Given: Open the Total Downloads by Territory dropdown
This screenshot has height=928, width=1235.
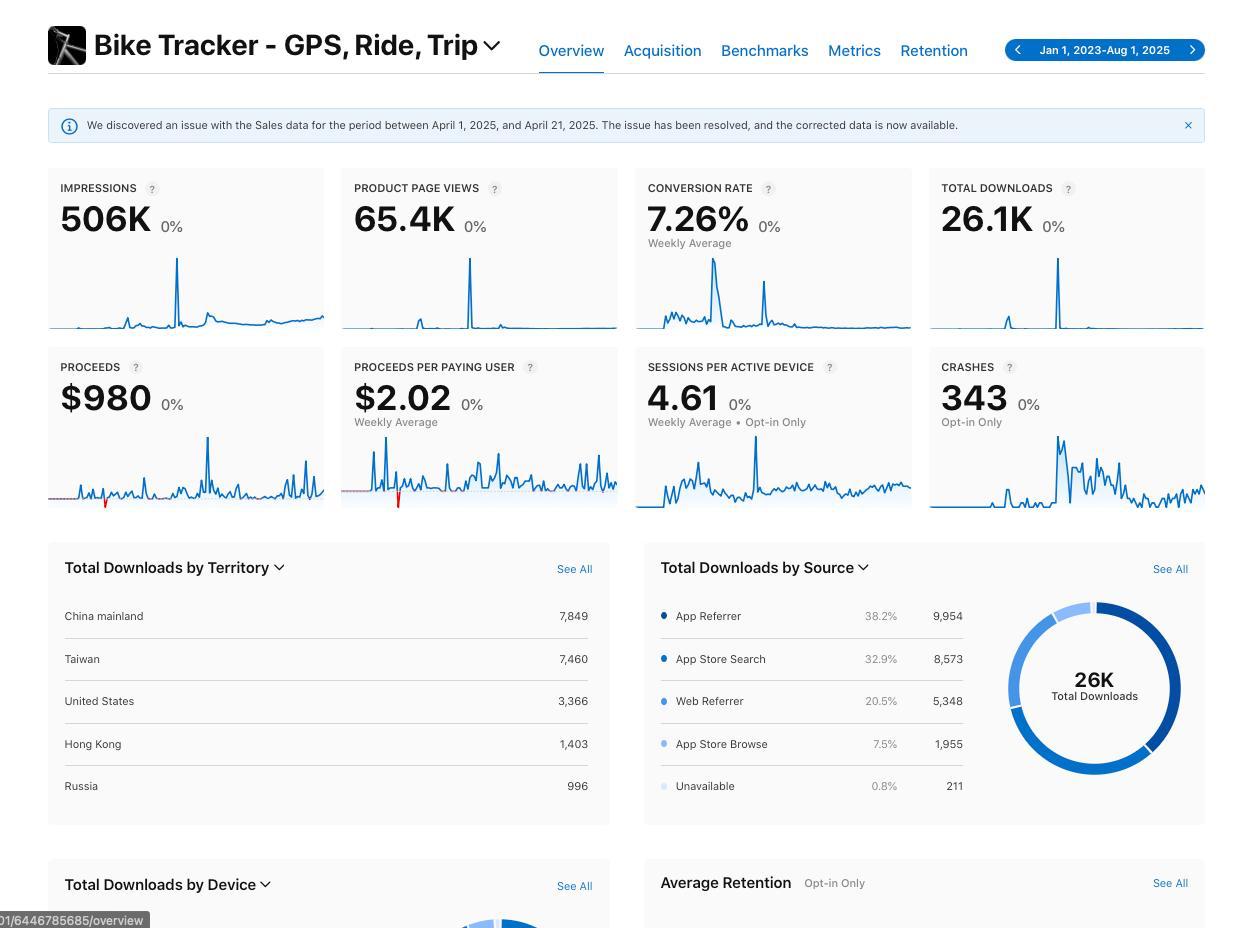Looking at the screenshot, I should [x=278, y=567].
